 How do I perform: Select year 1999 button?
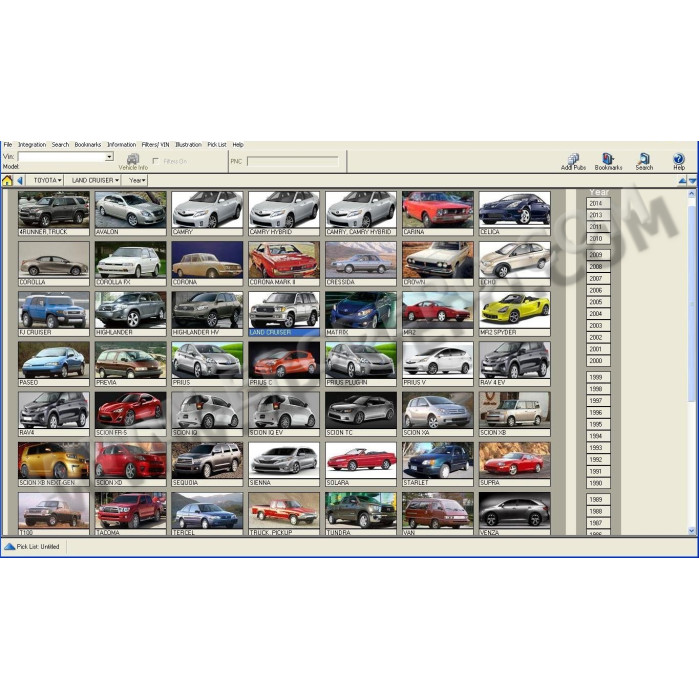point(598,378)
